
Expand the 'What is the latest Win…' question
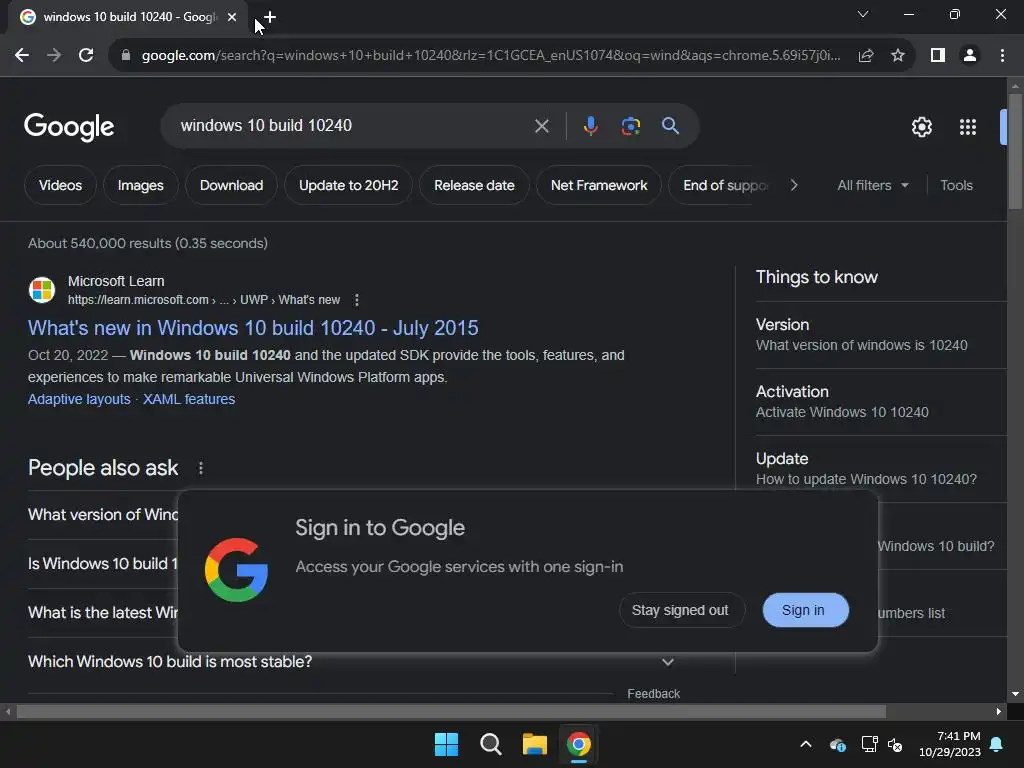(103, 613)
